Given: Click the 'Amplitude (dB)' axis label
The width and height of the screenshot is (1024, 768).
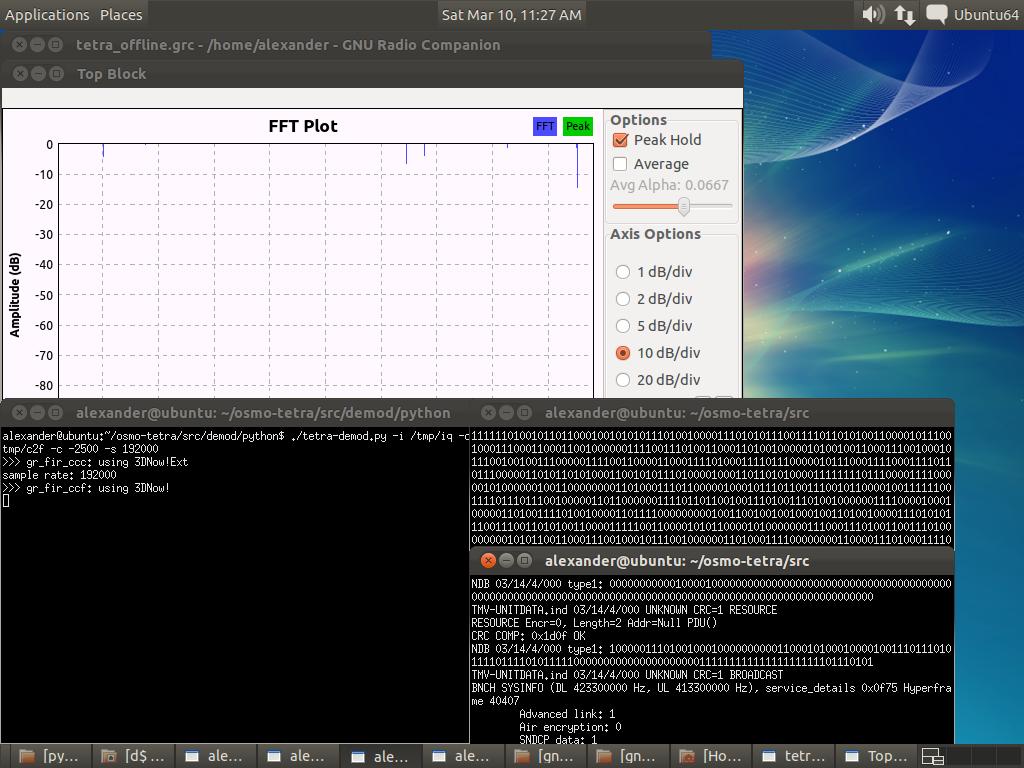Looking at the screenshot, I should (15, 295).
